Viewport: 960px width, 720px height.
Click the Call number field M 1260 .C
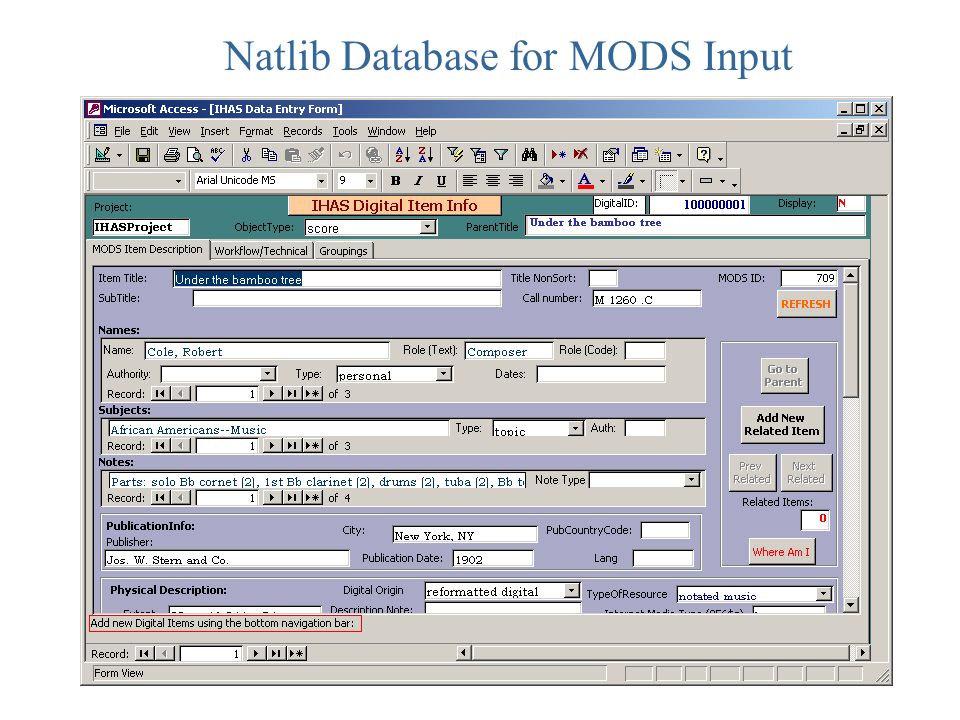pyautogui.click(x=647, y=299)
